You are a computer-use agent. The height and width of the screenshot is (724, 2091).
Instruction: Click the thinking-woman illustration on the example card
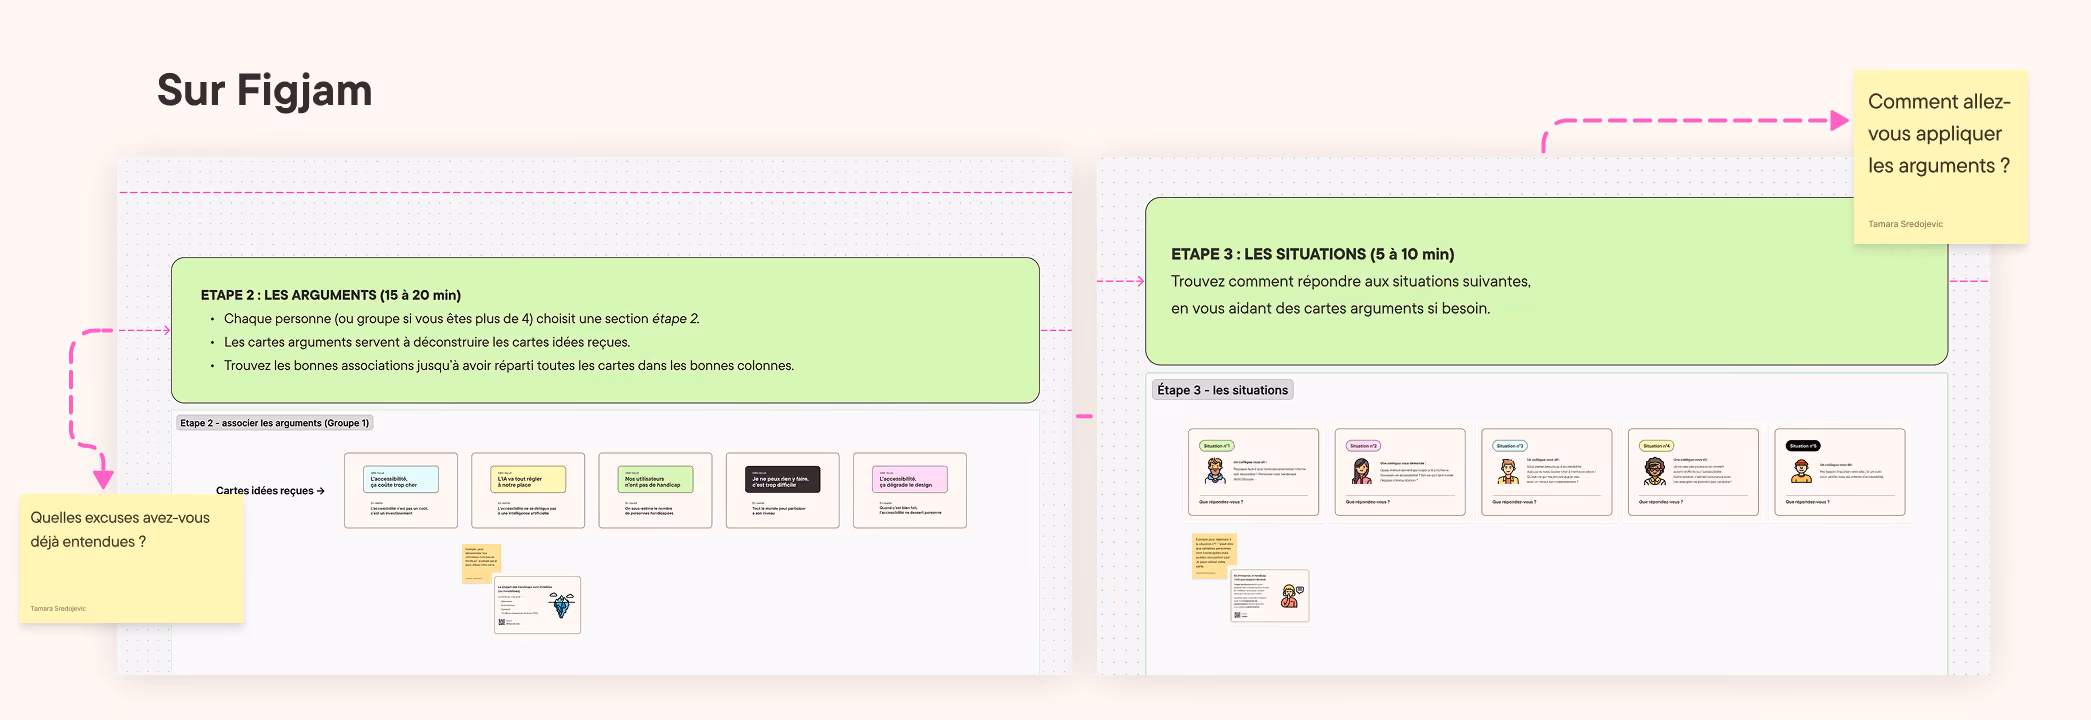(1290, 597)
